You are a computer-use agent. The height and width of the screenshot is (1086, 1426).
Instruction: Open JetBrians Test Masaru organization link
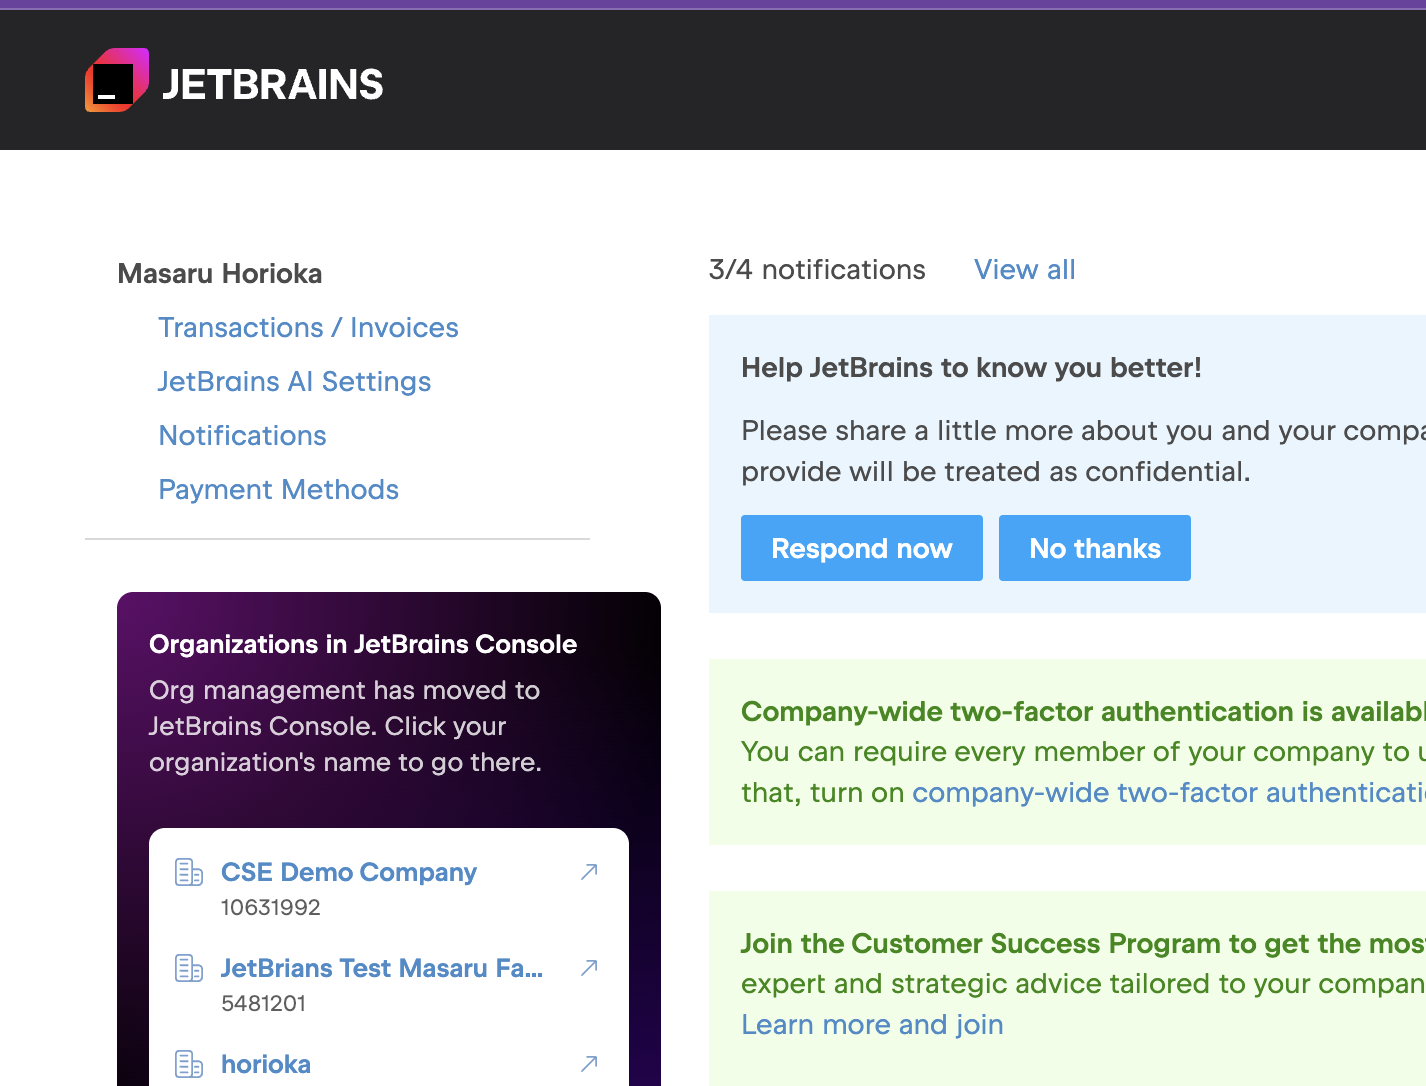pyautogui.click(x=381, y=968)
